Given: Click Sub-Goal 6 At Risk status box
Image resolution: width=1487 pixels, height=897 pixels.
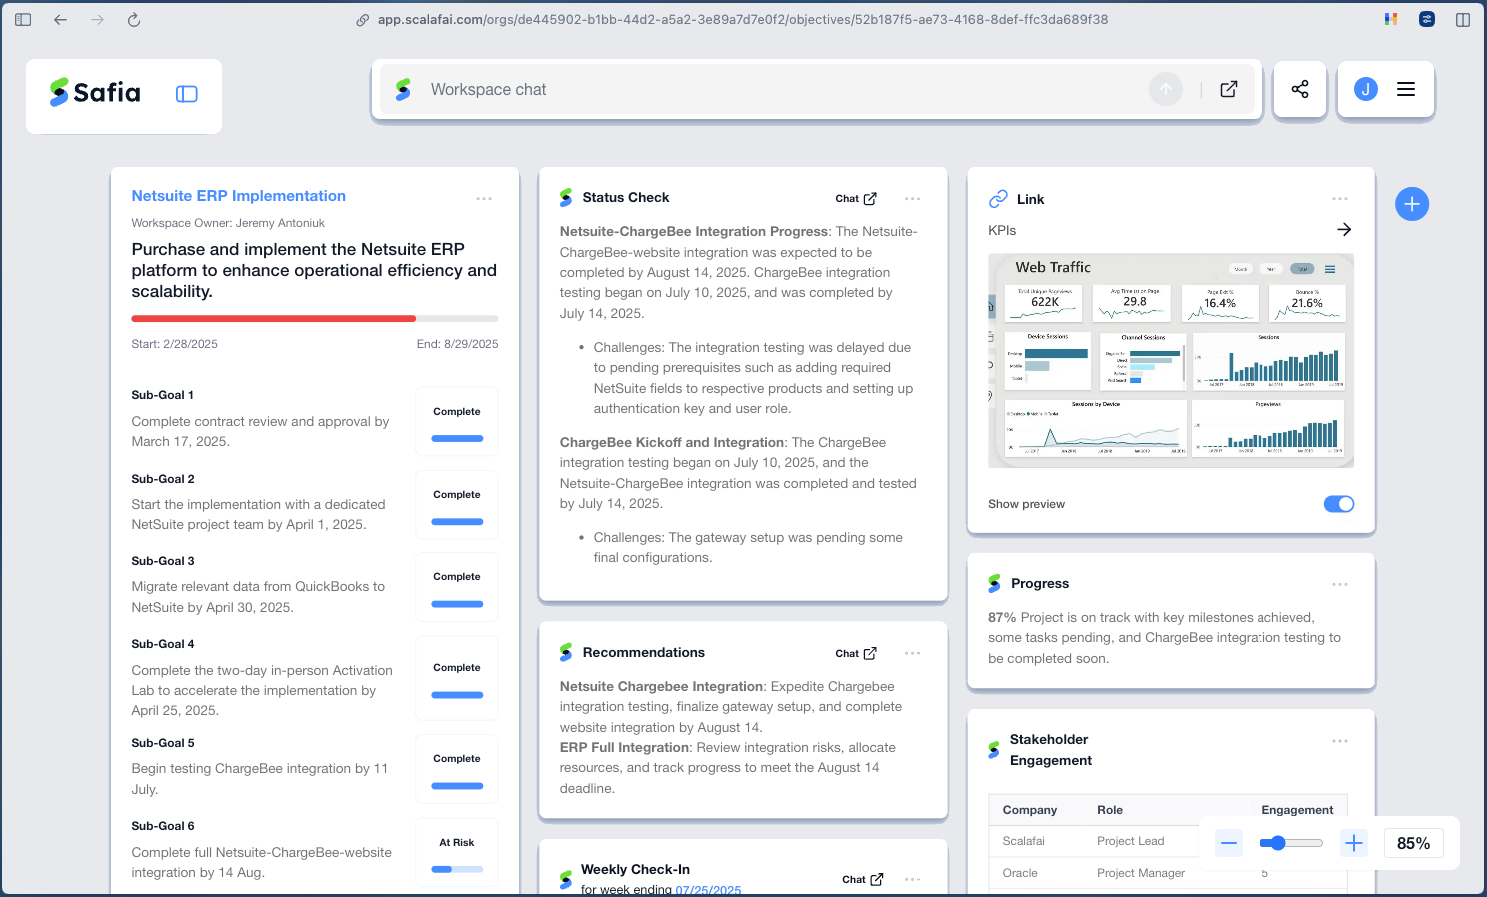Looking at the screenshot, I should click(x=457, y=852).
